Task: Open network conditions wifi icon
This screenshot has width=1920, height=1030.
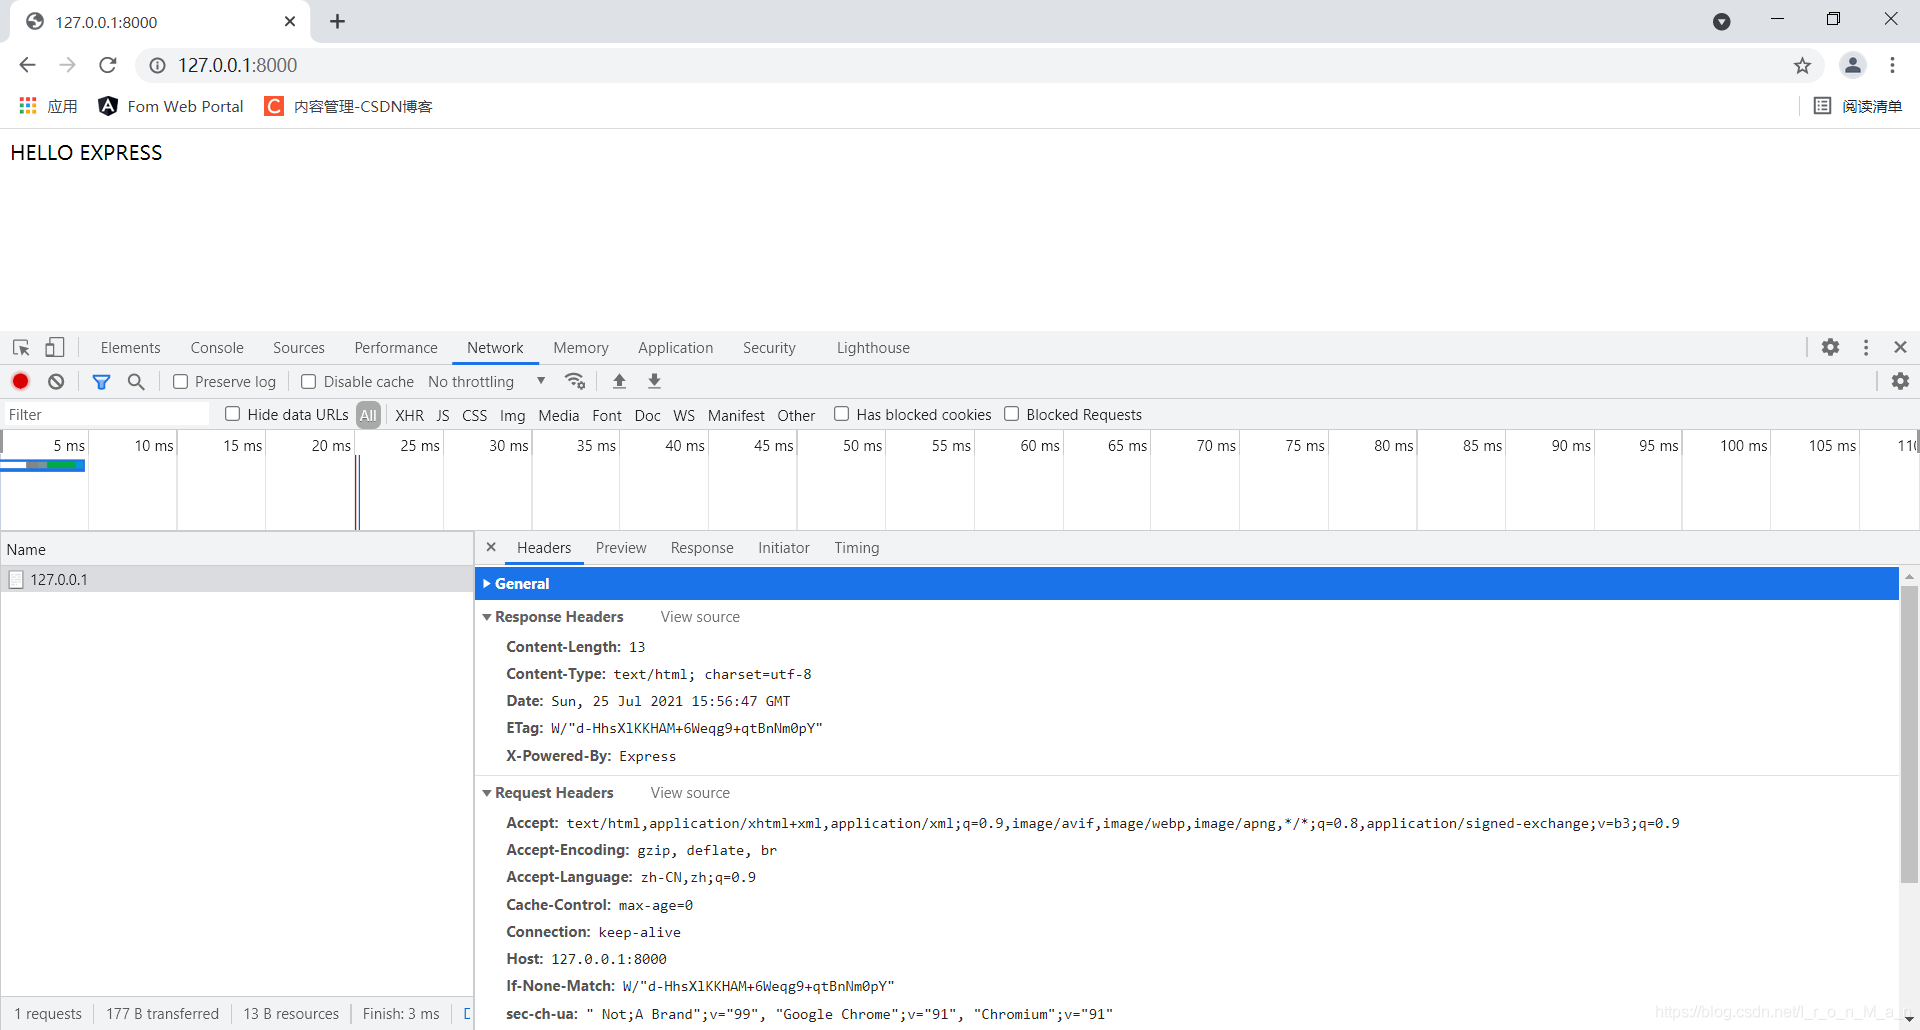Action: 575,381
